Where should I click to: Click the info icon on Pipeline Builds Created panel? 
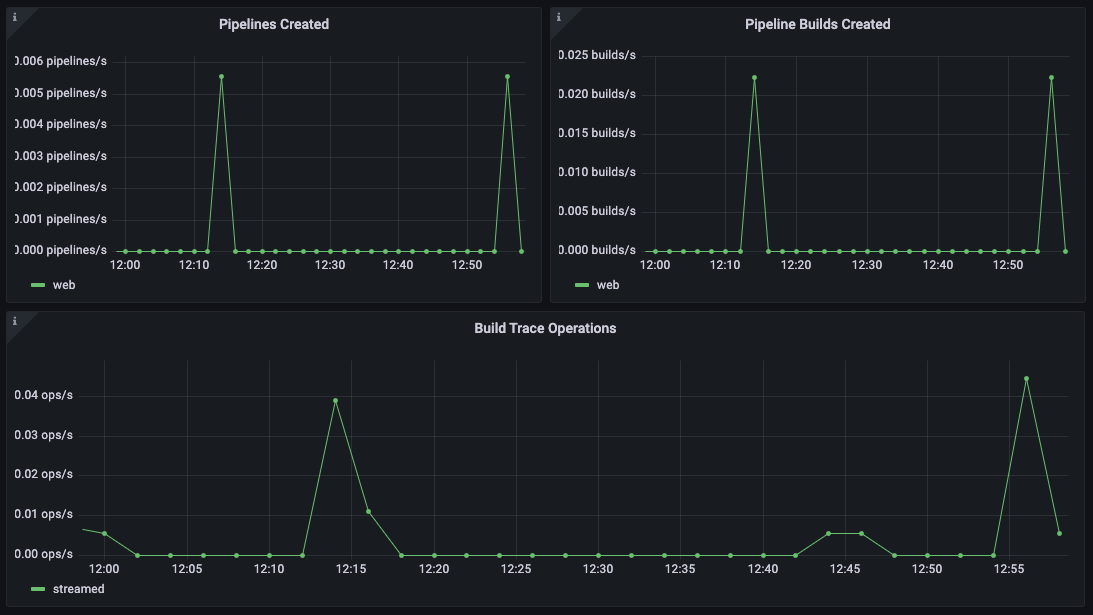coord(557,15)
